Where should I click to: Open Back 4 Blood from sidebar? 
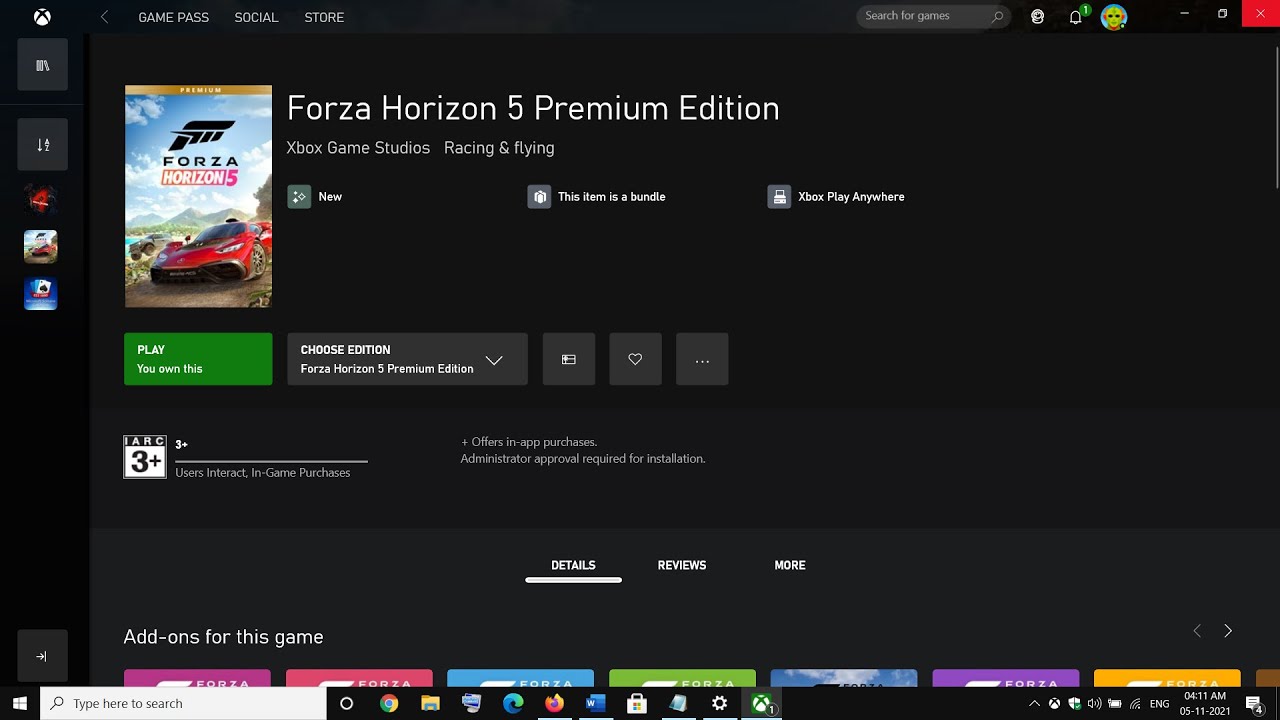coord(41,199)
